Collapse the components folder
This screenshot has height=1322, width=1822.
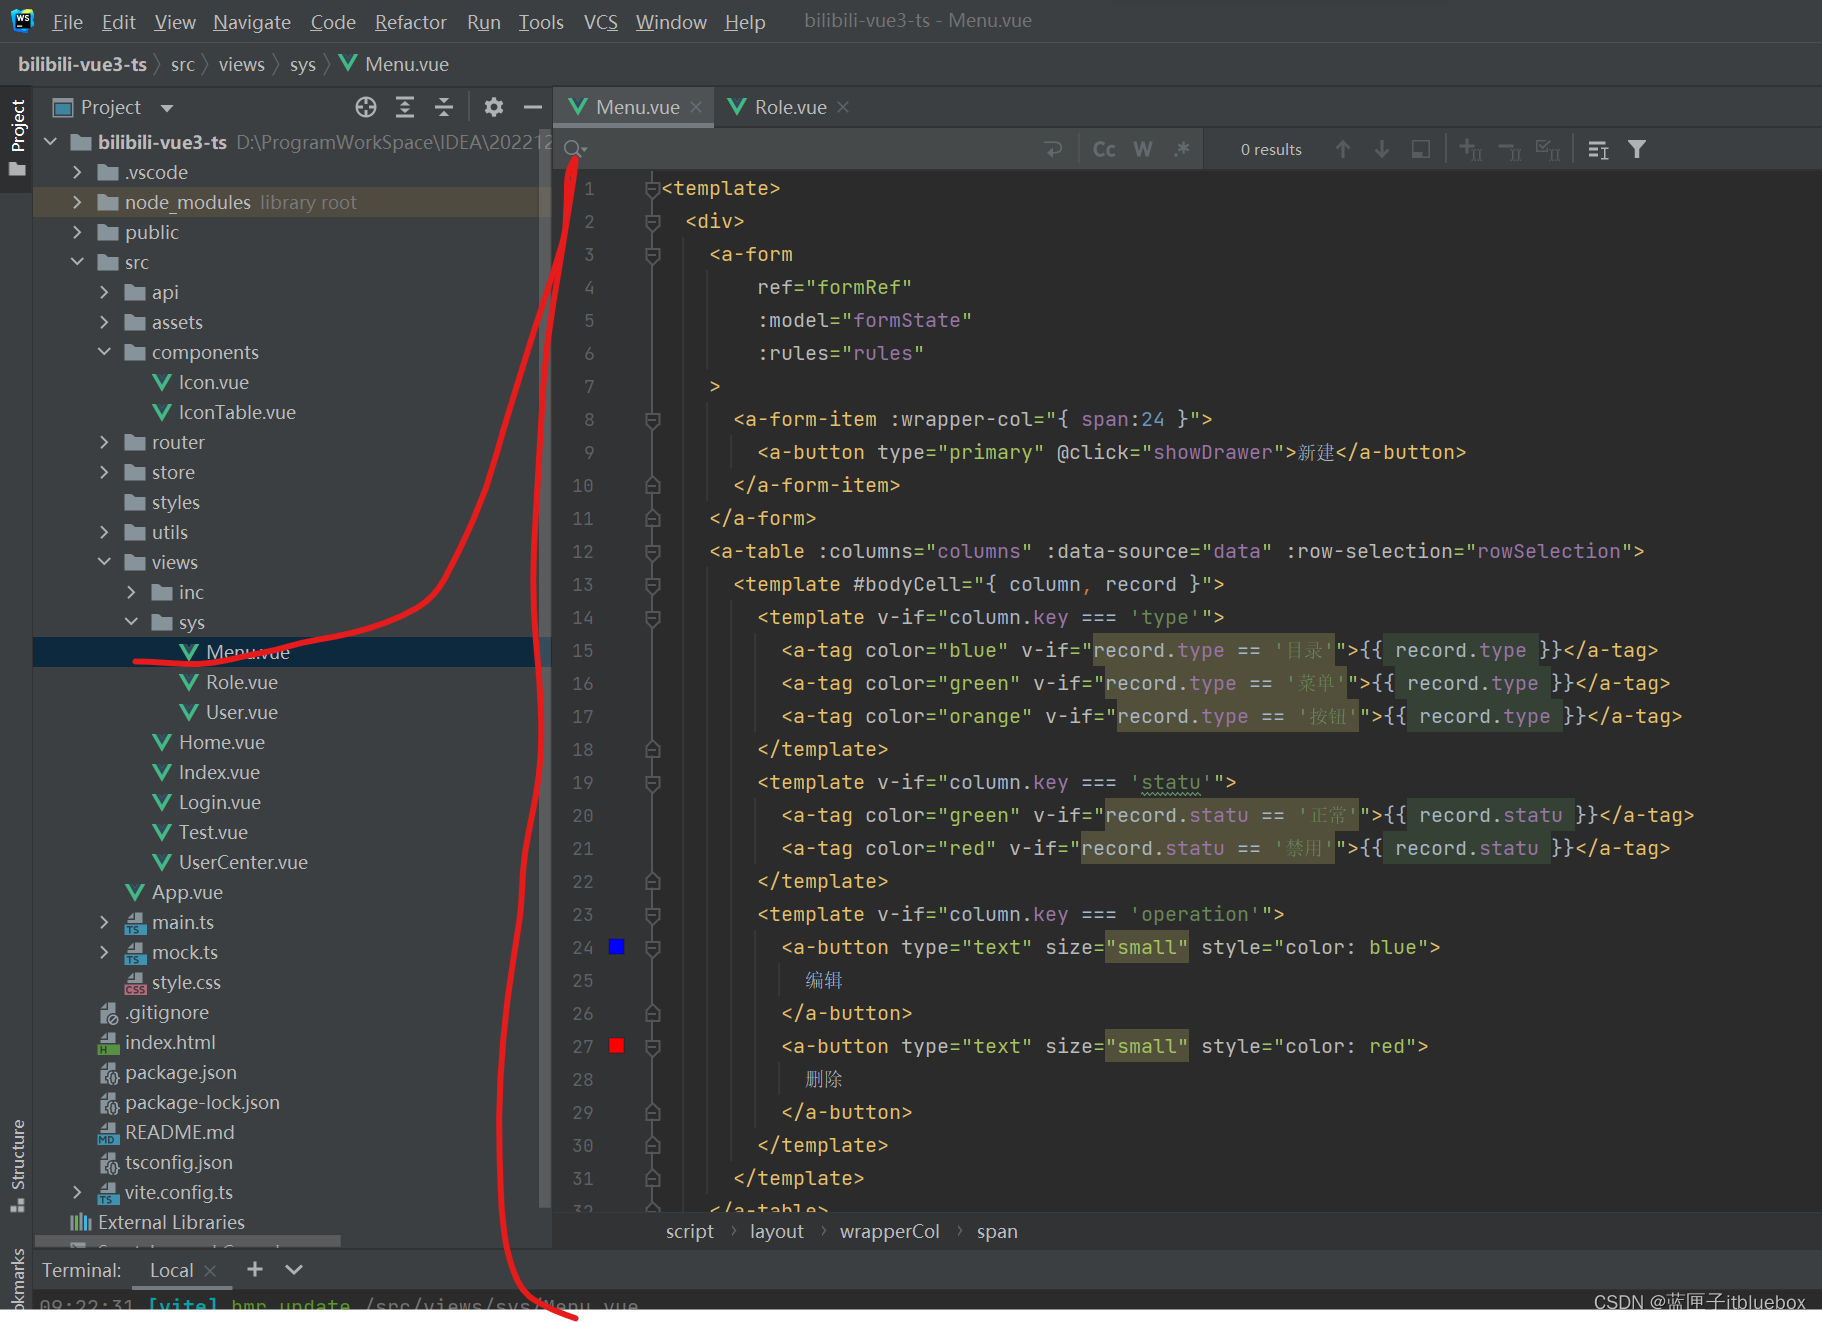[104, 352]
